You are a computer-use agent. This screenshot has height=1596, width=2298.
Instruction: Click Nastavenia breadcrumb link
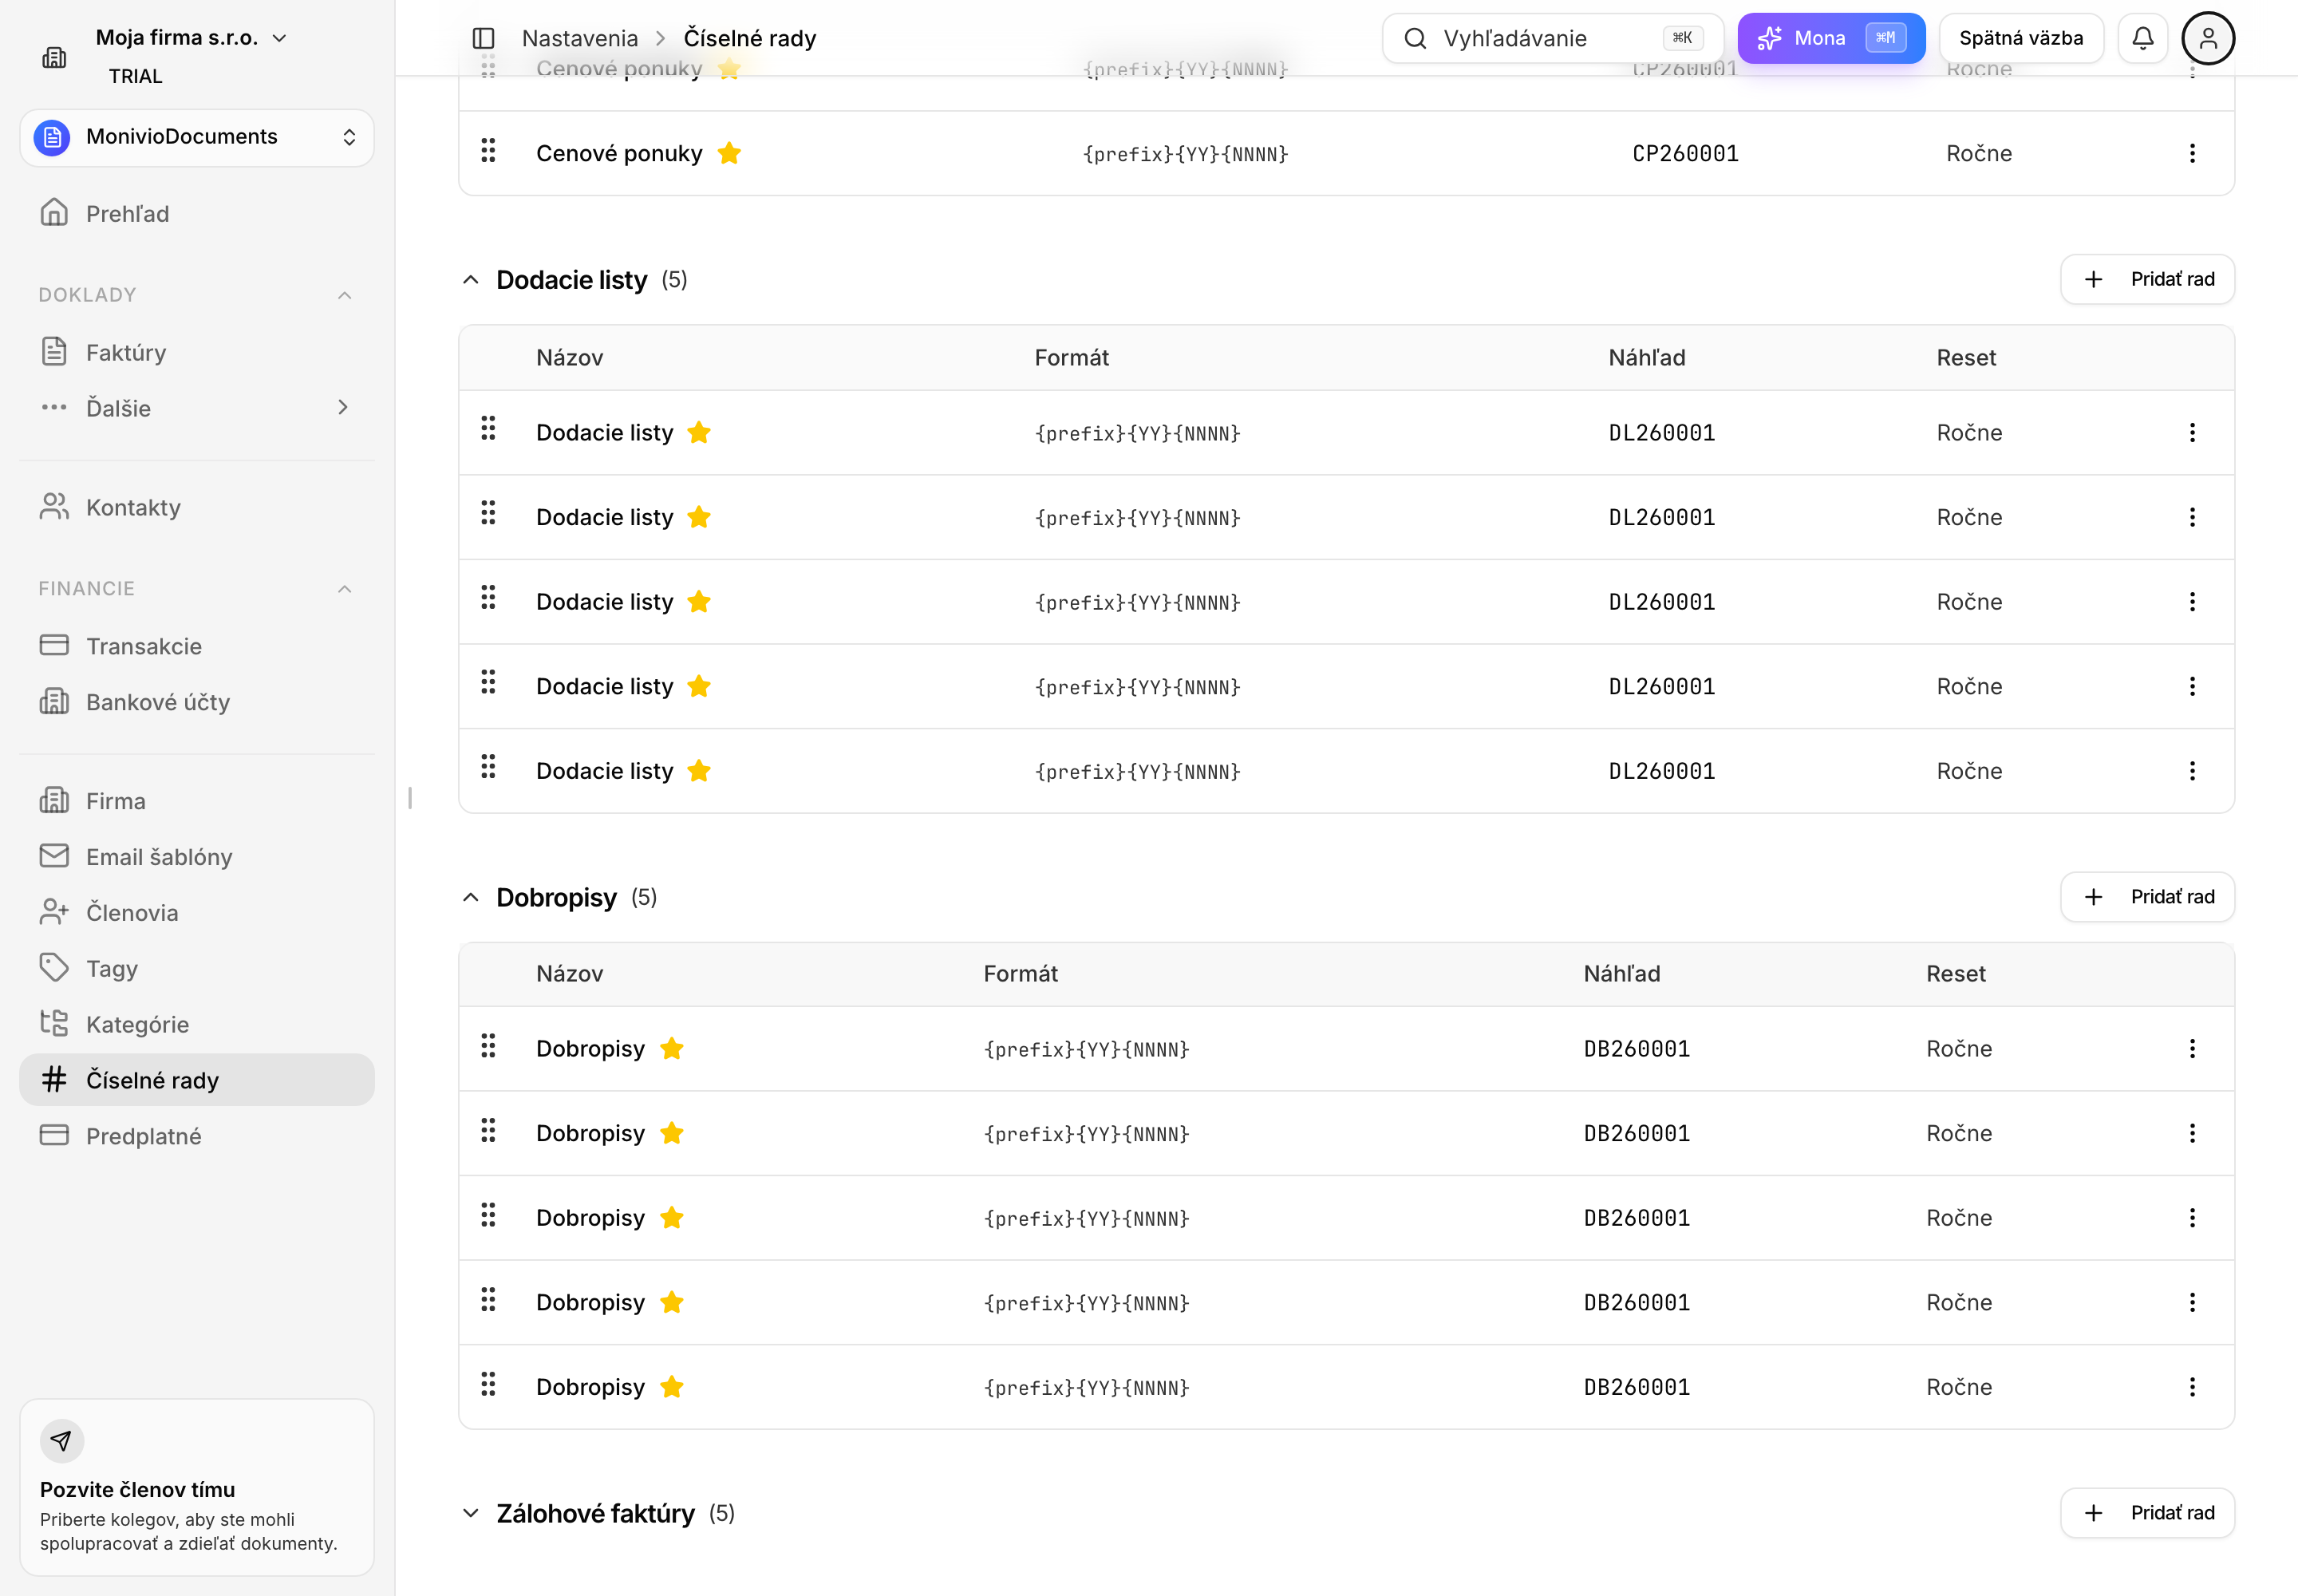pos(580,38)
